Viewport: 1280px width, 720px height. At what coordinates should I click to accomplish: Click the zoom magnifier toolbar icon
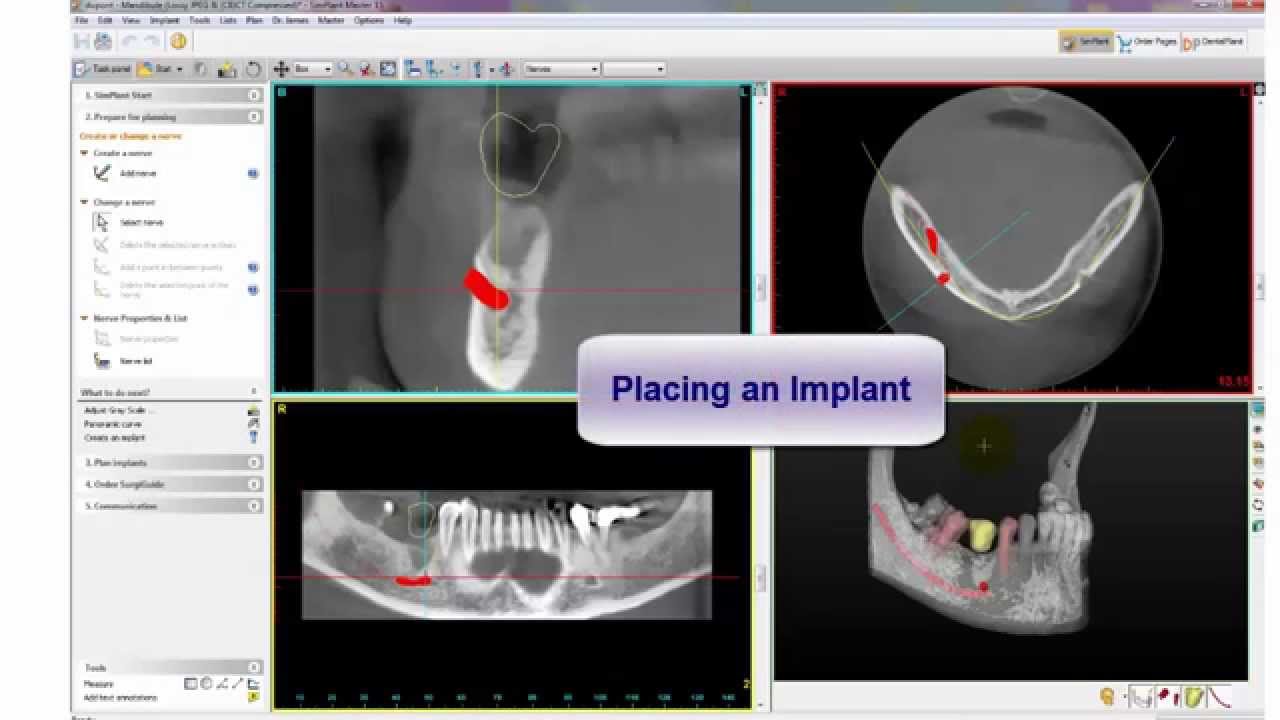[342, 68]
